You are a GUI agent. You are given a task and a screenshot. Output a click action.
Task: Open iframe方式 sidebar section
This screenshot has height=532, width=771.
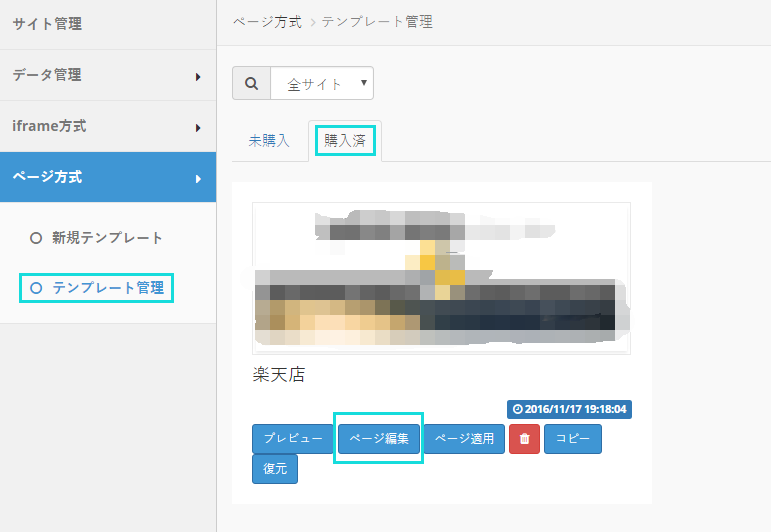pyautogui.click(x=108, y=126)
